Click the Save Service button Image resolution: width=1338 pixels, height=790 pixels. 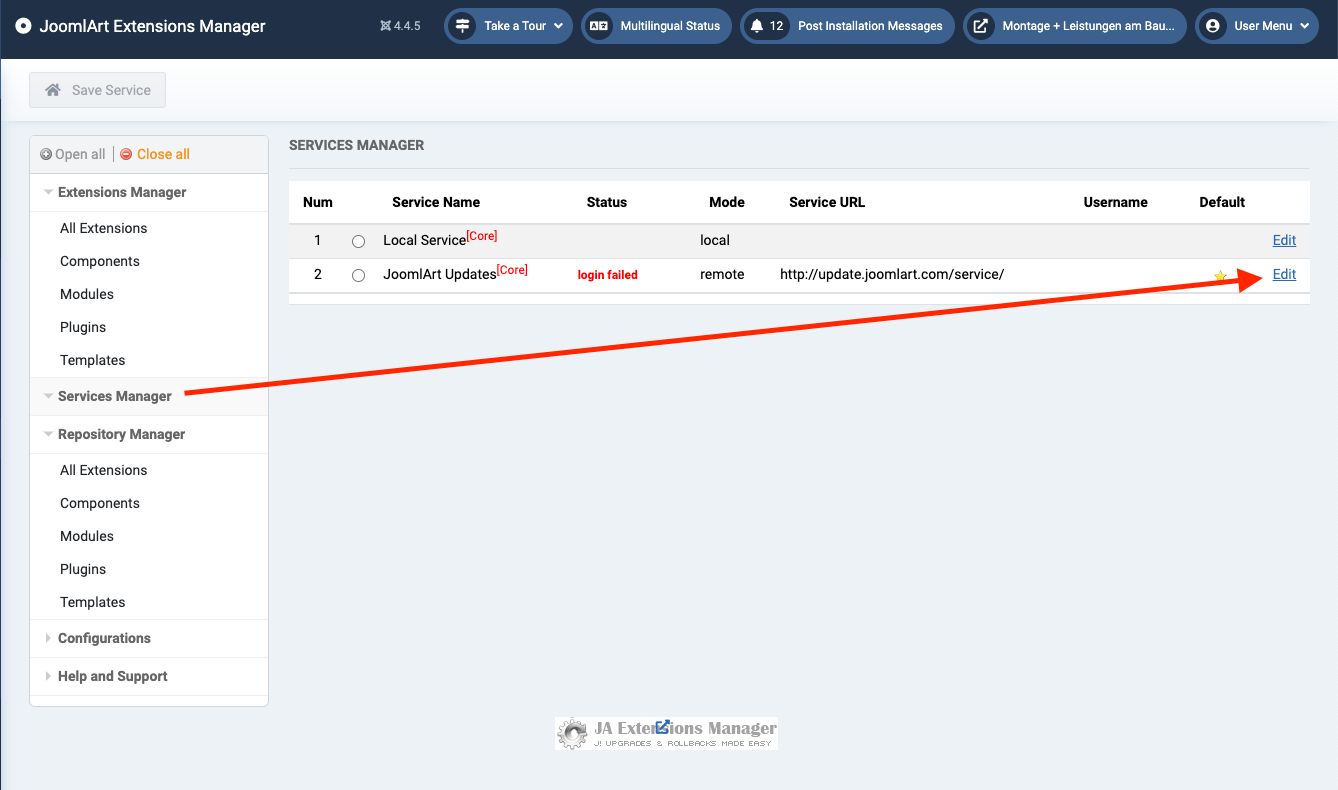(98, 90)
